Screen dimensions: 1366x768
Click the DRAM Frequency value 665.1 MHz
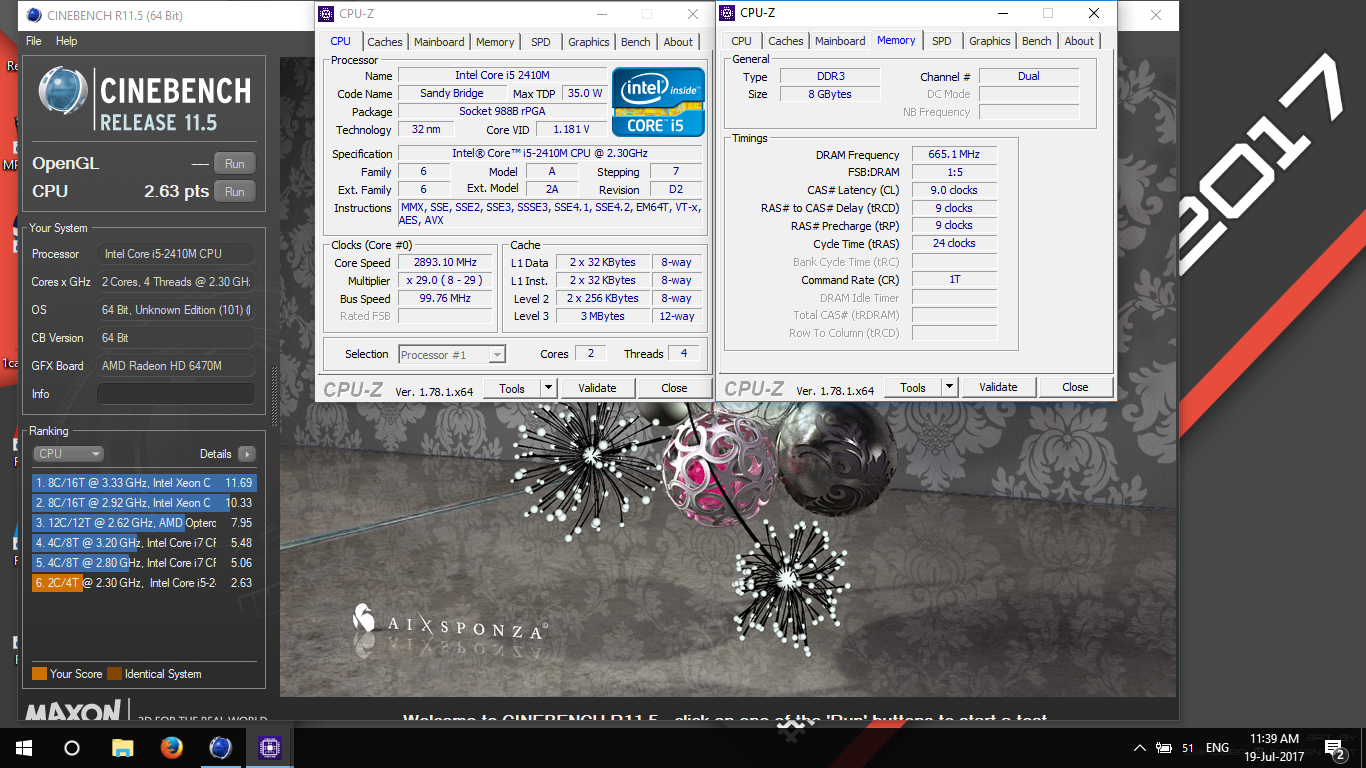coord(954,155)
